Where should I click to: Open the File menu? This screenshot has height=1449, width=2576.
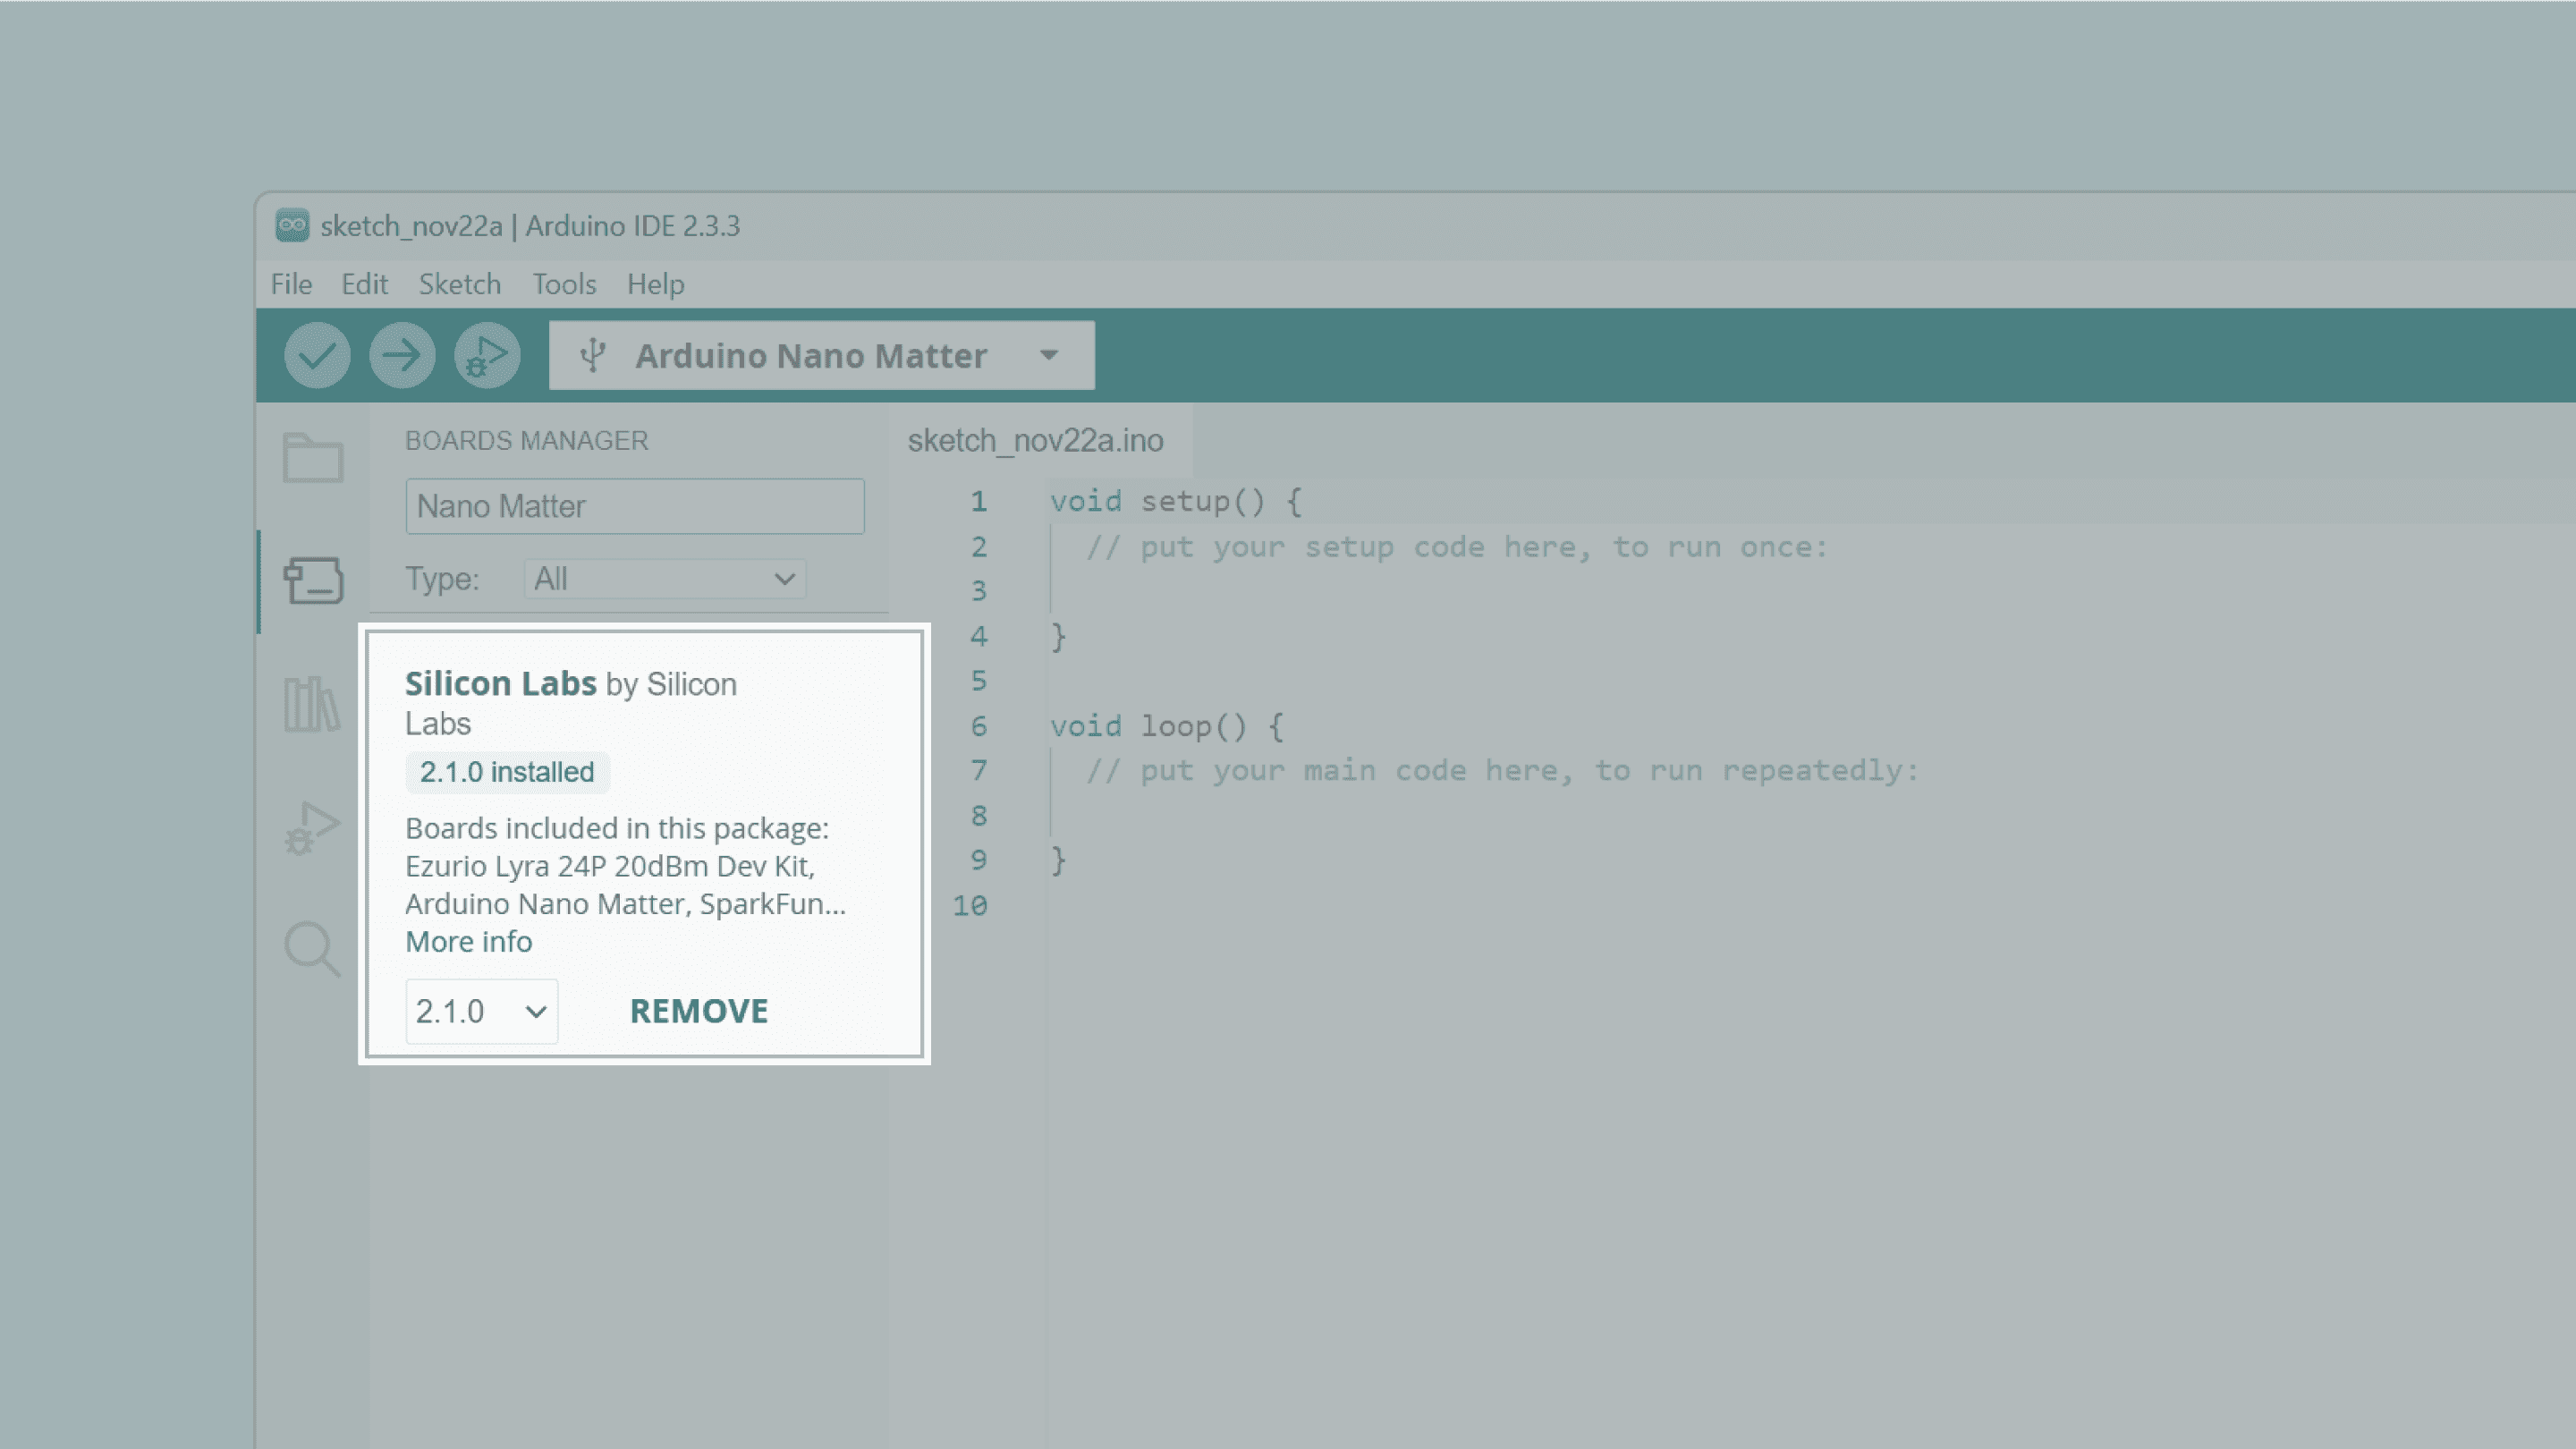pos(290,284)
